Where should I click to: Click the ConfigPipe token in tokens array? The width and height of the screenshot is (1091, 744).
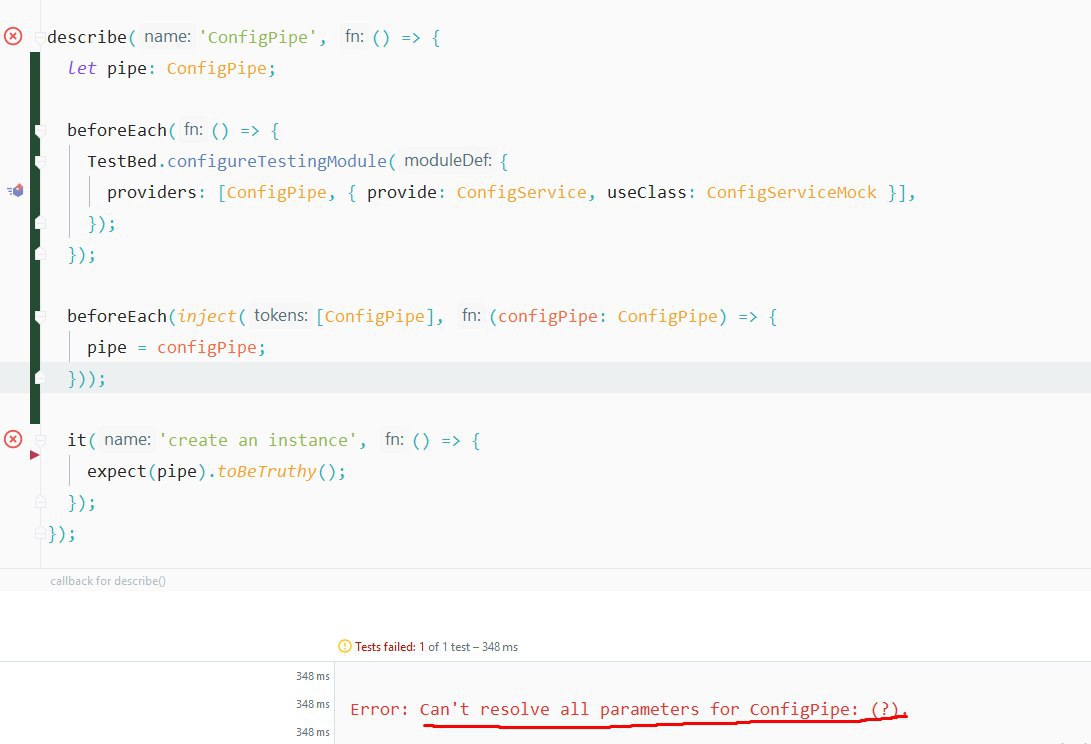click(374, 316)
